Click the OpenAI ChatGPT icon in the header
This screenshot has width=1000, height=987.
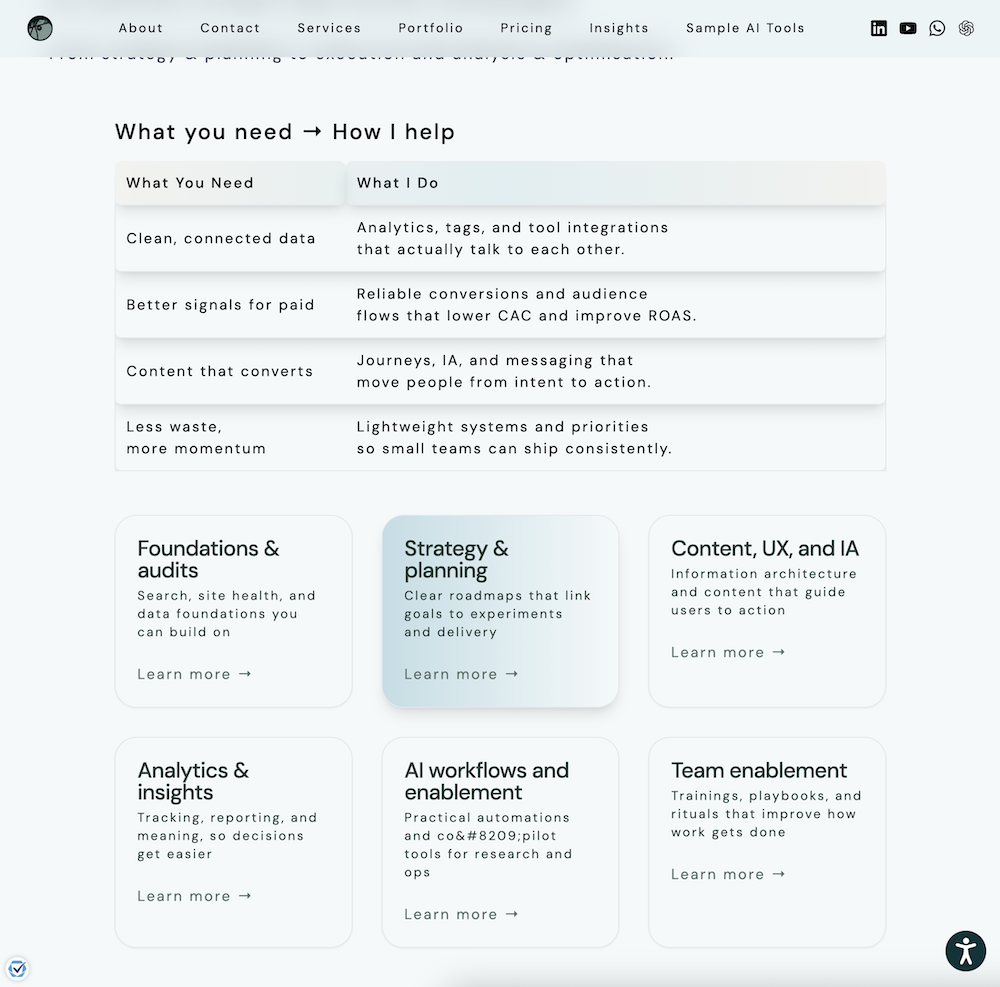pos(965,28)
